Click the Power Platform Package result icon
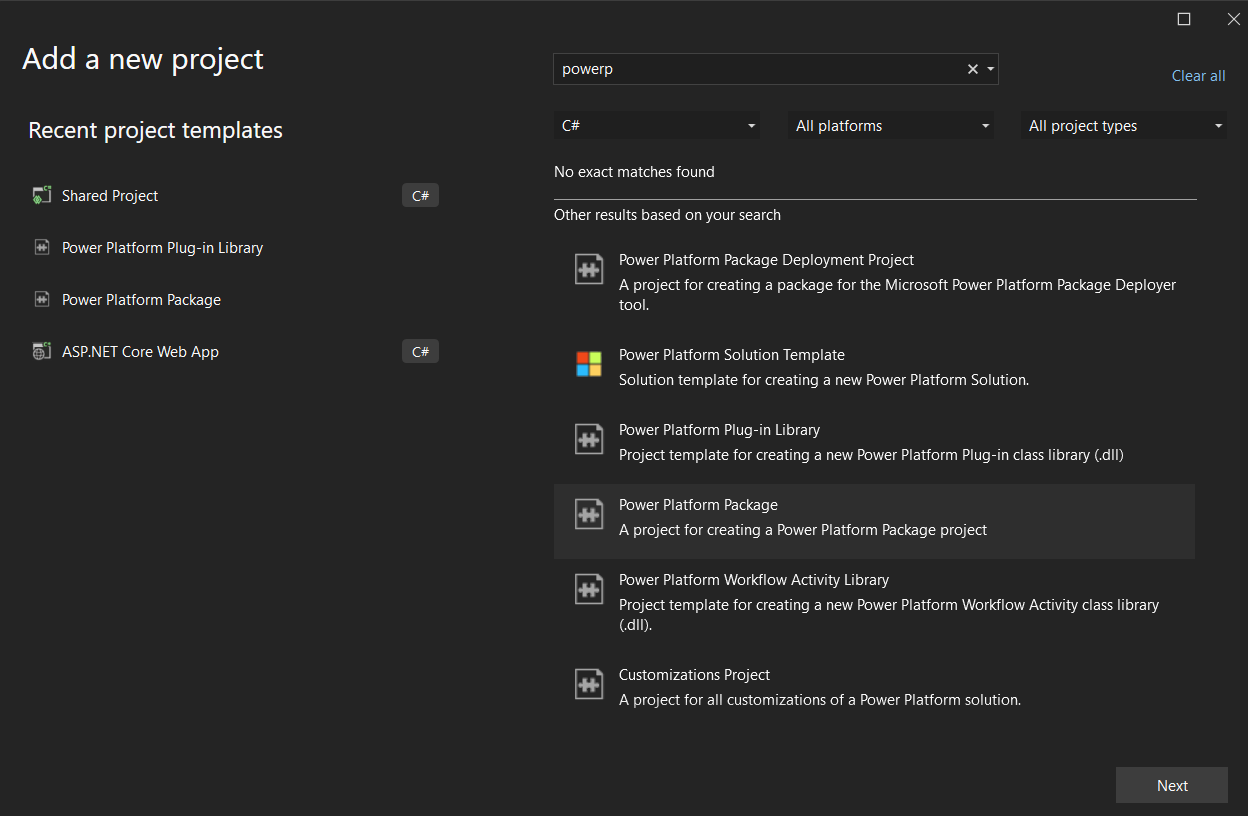This screenshot has height=816, width=1248. 589,514
